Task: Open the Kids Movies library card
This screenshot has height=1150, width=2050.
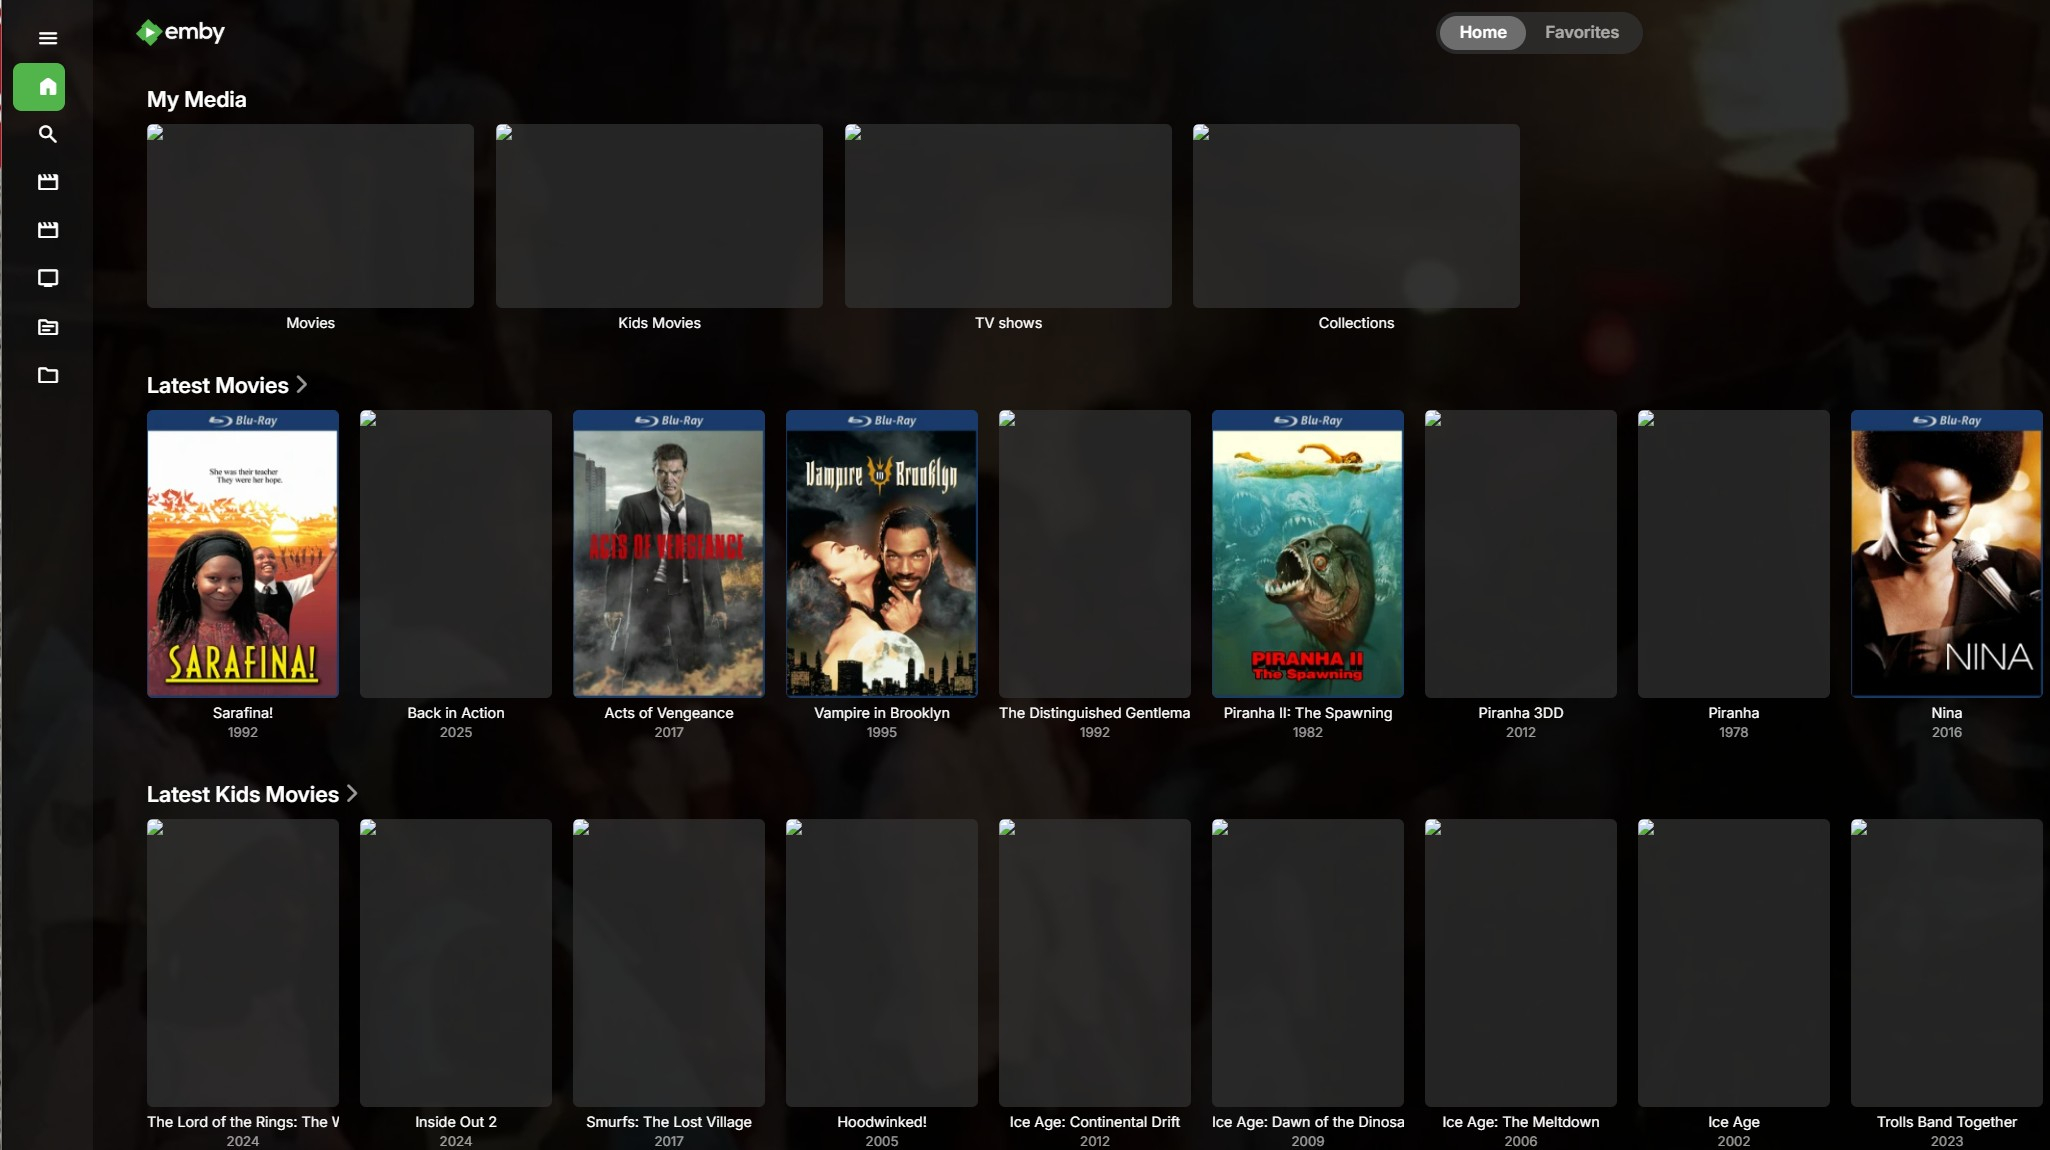Action: [x=659, y=216]
